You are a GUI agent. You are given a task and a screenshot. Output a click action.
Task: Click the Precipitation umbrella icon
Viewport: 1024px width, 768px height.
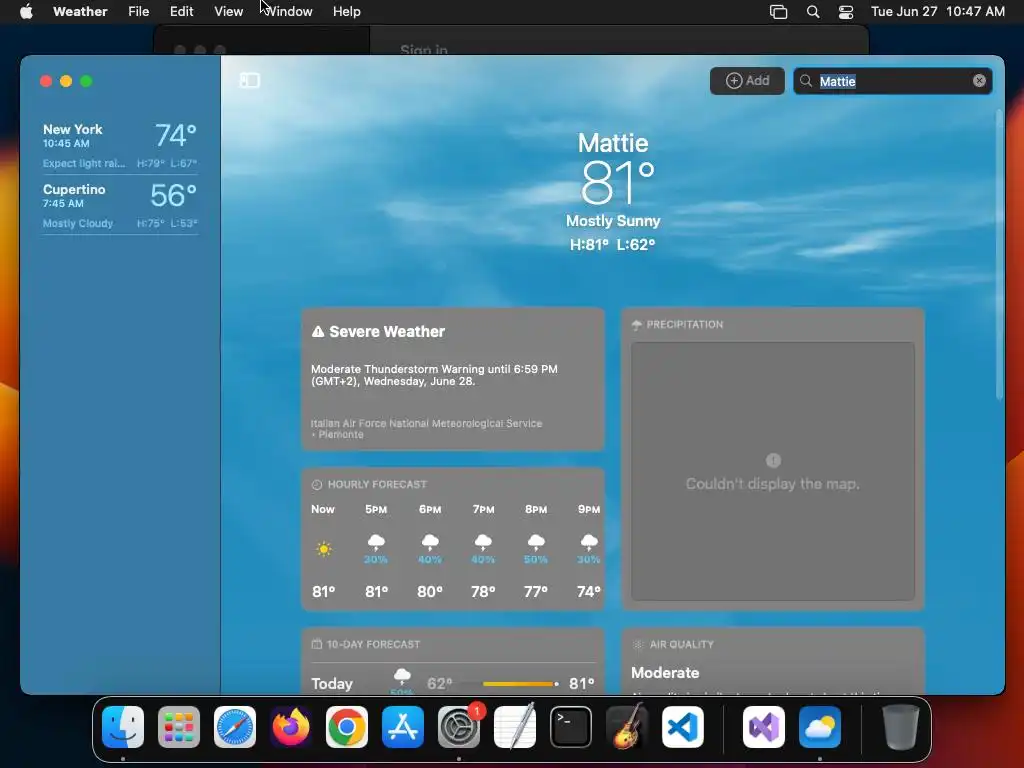tap(637, 325)
